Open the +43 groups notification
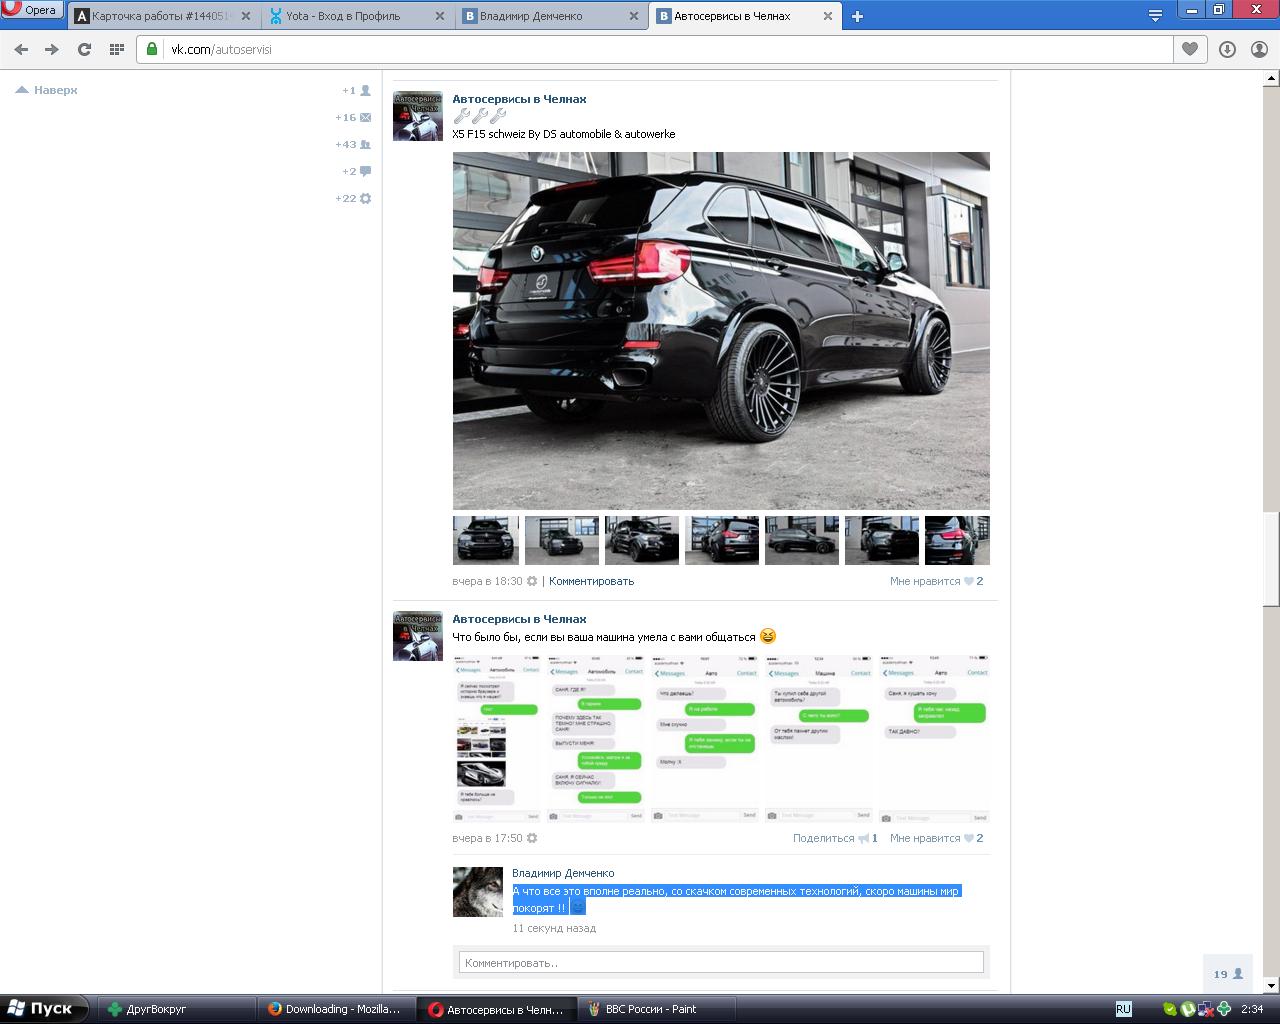1280x1024 pixels. point(354,144)
